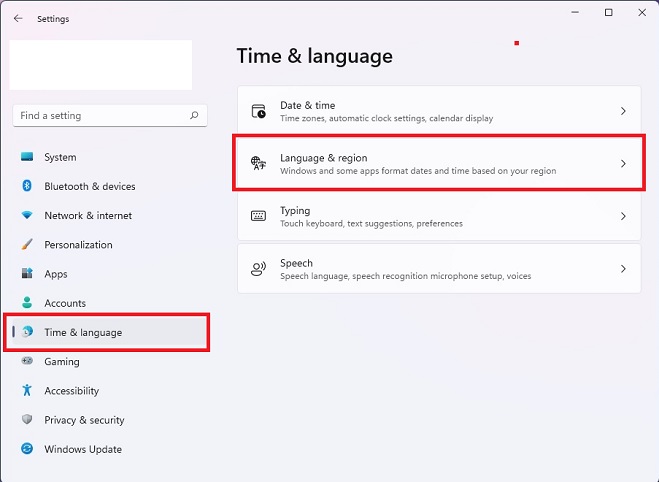Viewport: 659px width, 482px height.
Task: Click the Time & language globe icon
Action: (x=27, y=332)
